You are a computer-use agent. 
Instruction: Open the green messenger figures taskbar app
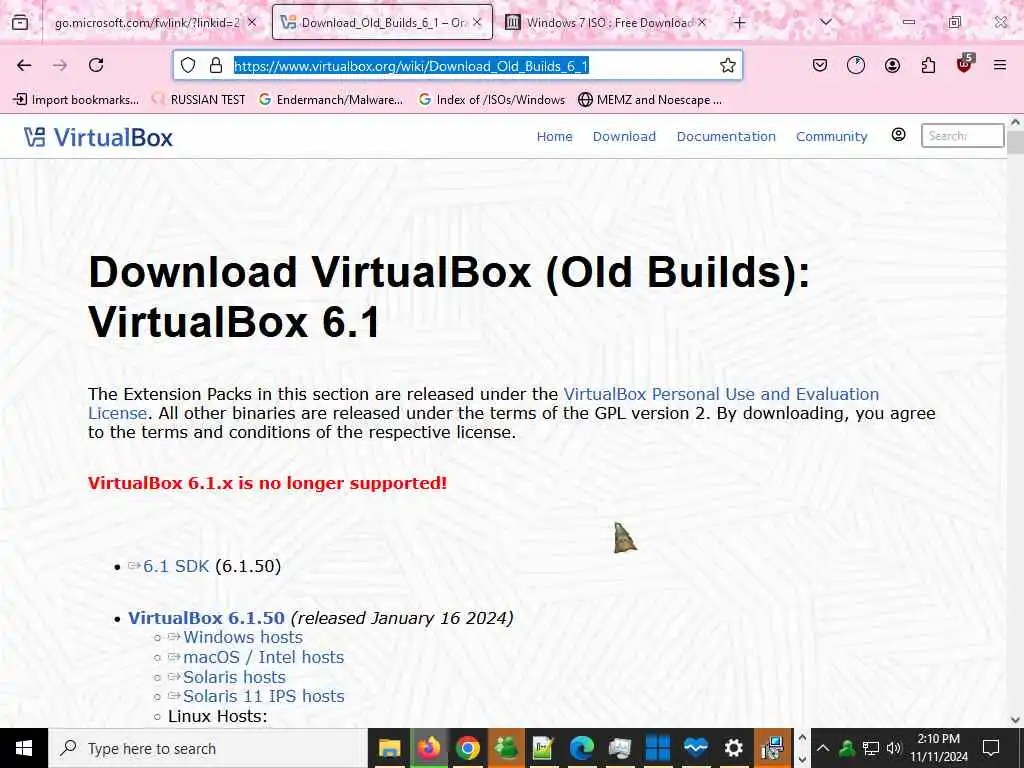click(x=505, y=748)
